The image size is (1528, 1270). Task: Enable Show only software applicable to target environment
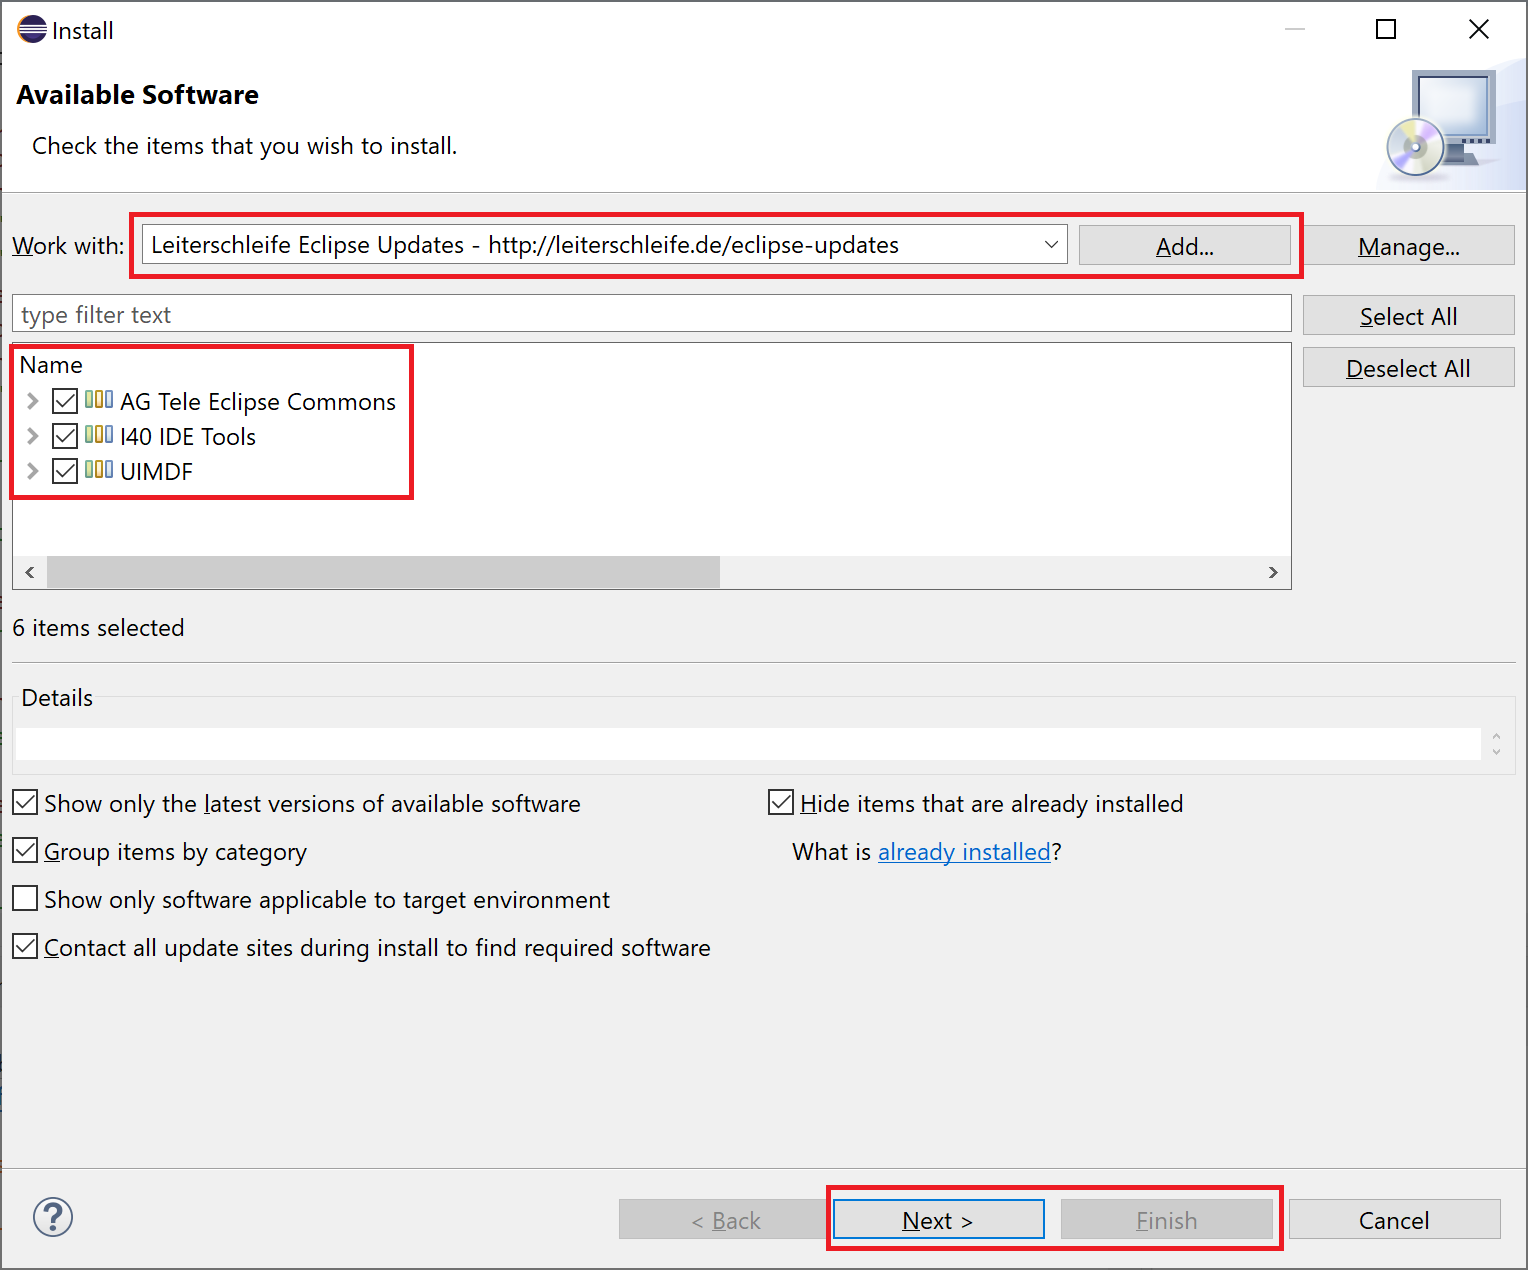(25, 899)
